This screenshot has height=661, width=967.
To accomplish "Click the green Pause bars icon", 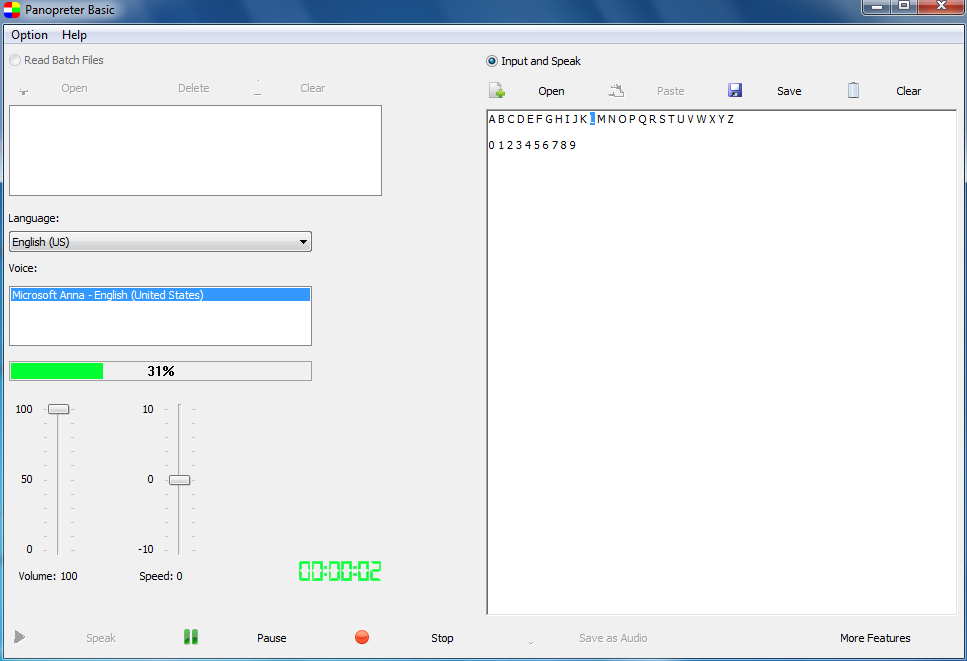I will (x=191, y=636).
